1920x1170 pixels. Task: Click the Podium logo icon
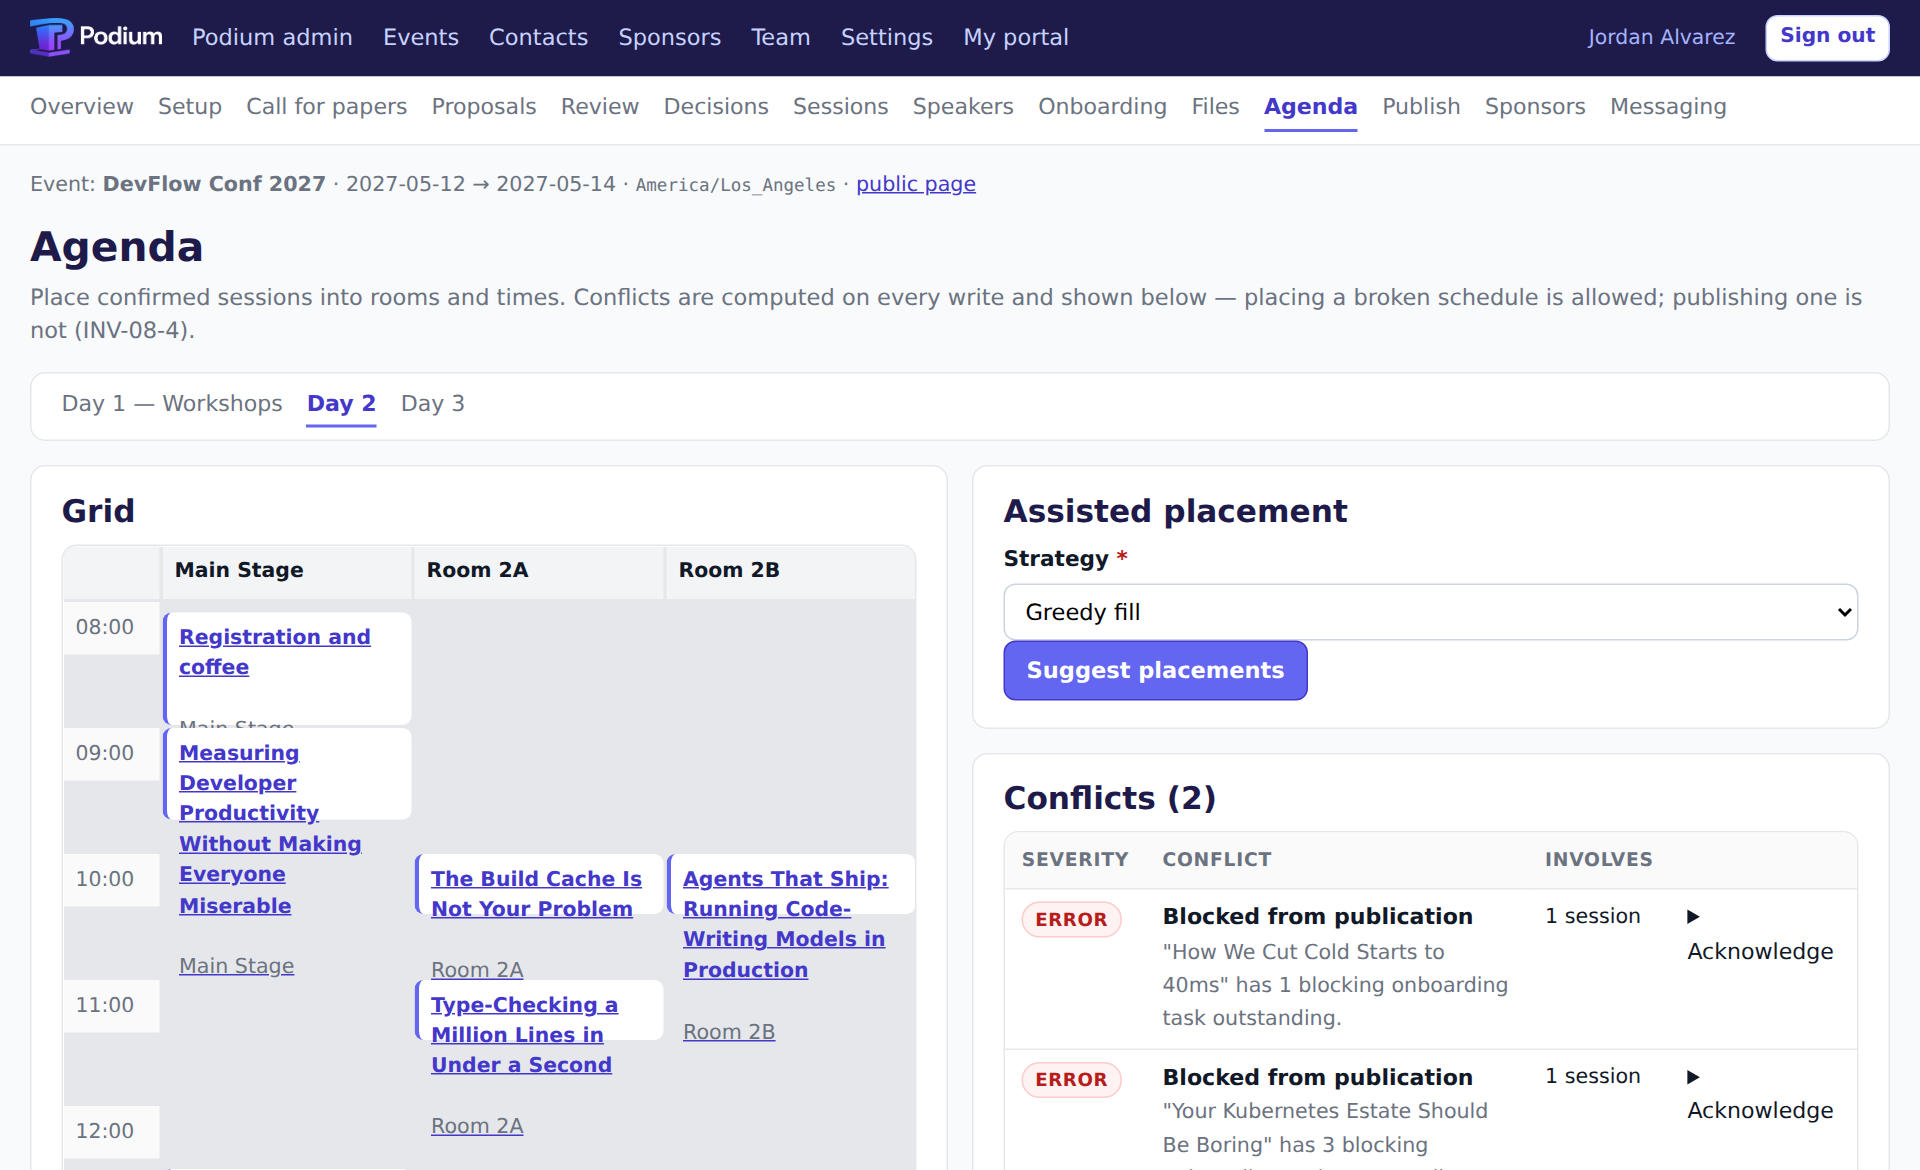(x=50, y=37)
